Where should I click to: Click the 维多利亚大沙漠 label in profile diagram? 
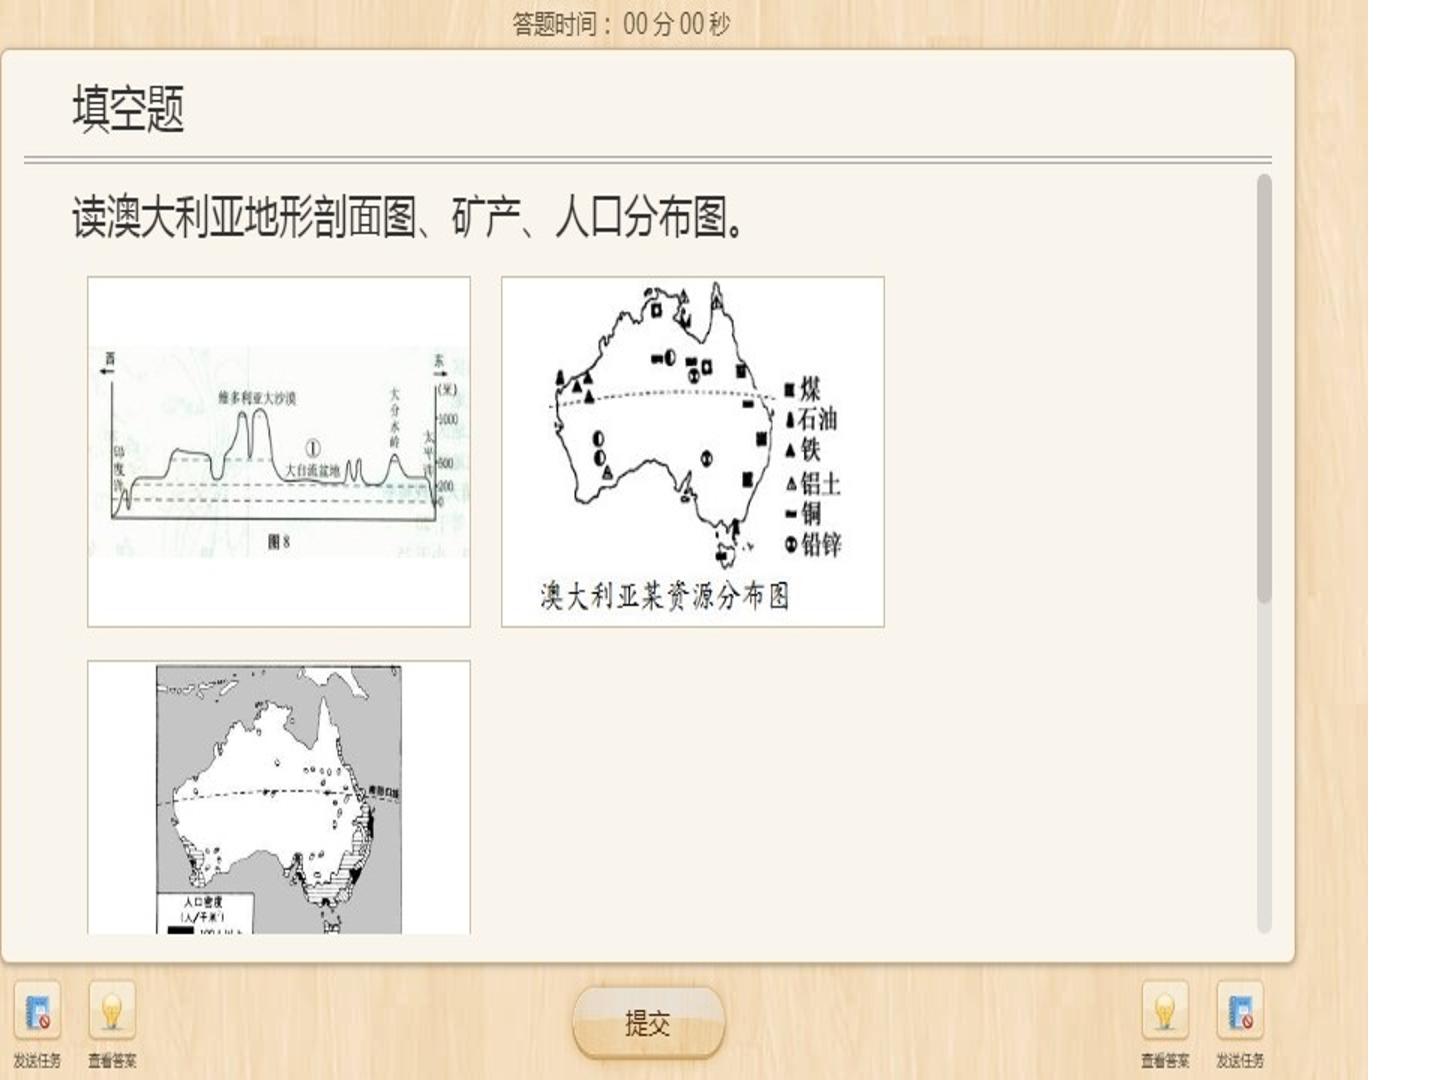[x=257, y=398]
